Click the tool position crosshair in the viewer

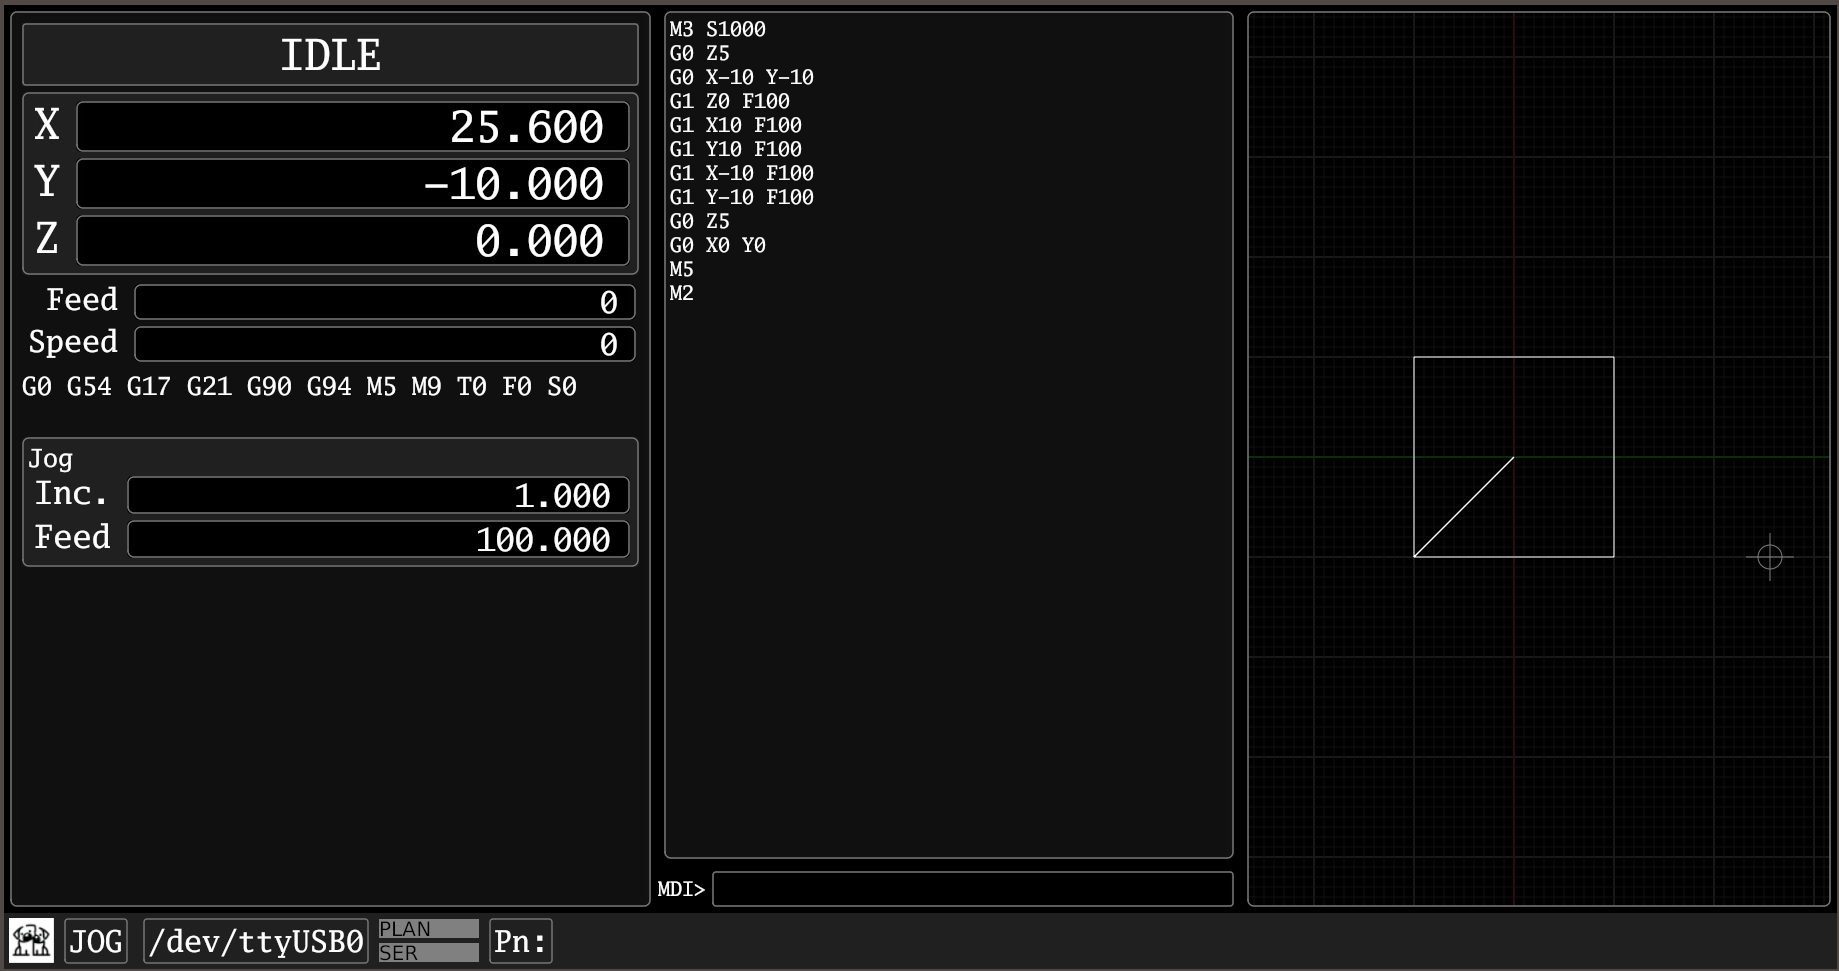1769,557
